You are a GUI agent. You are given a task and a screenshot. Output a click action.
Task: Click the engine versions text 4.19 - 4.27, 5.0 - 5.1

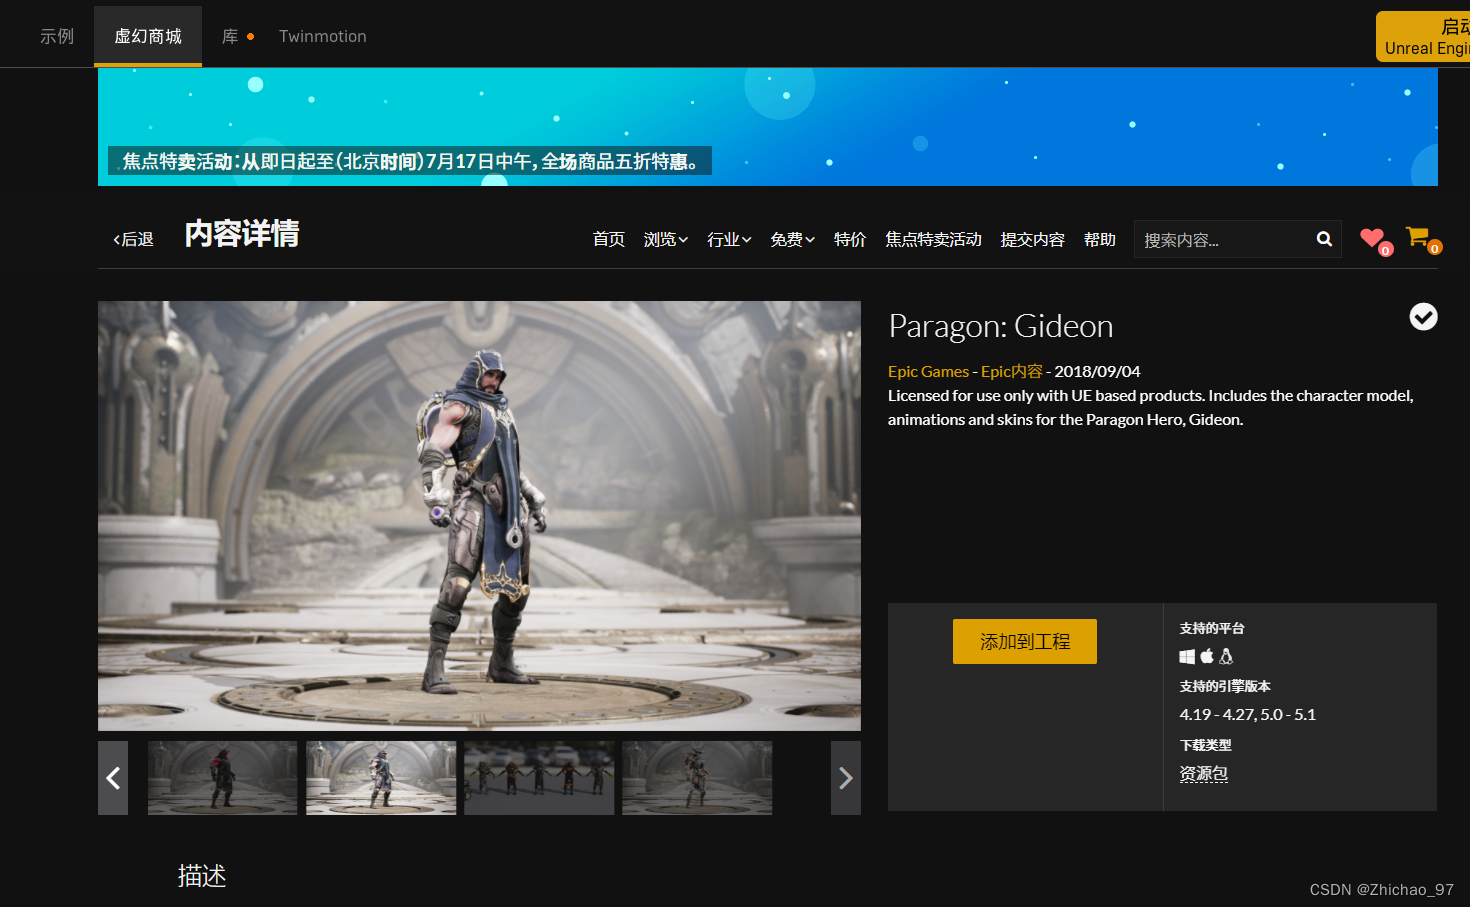(x=1247, y=715)
